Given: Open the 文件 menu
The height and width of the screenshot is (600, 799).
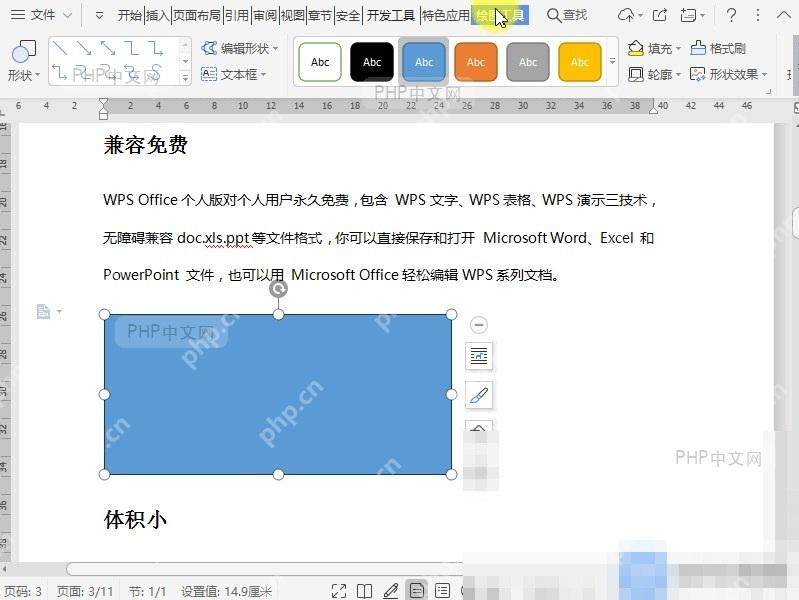Looking at the screenshot, I should coord(41,15).
